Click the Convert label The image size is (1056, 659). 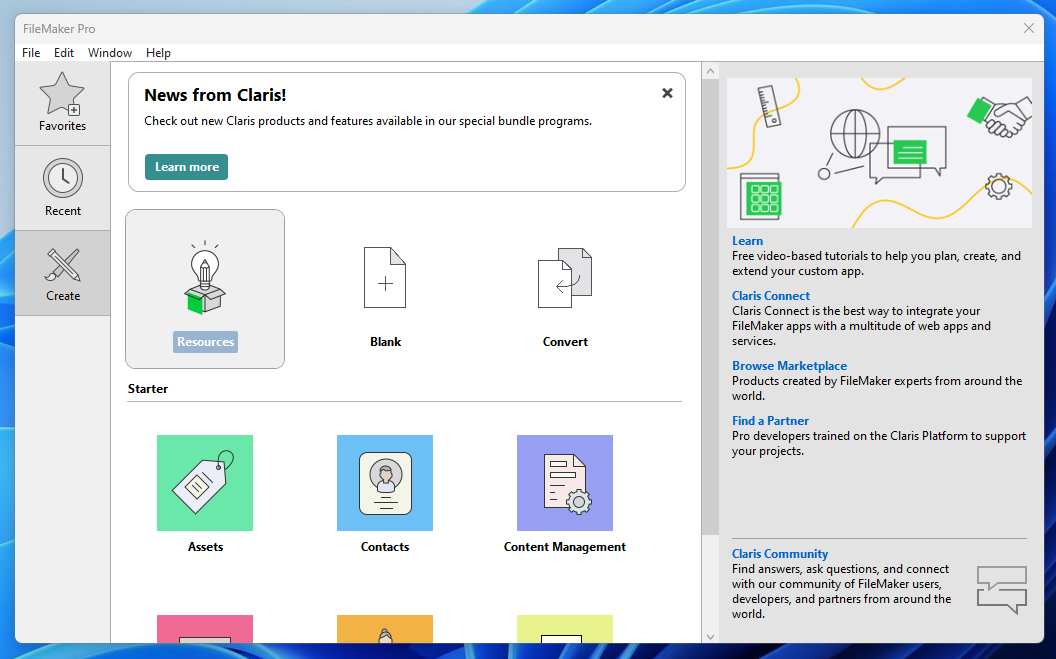[x=565, y=341]
